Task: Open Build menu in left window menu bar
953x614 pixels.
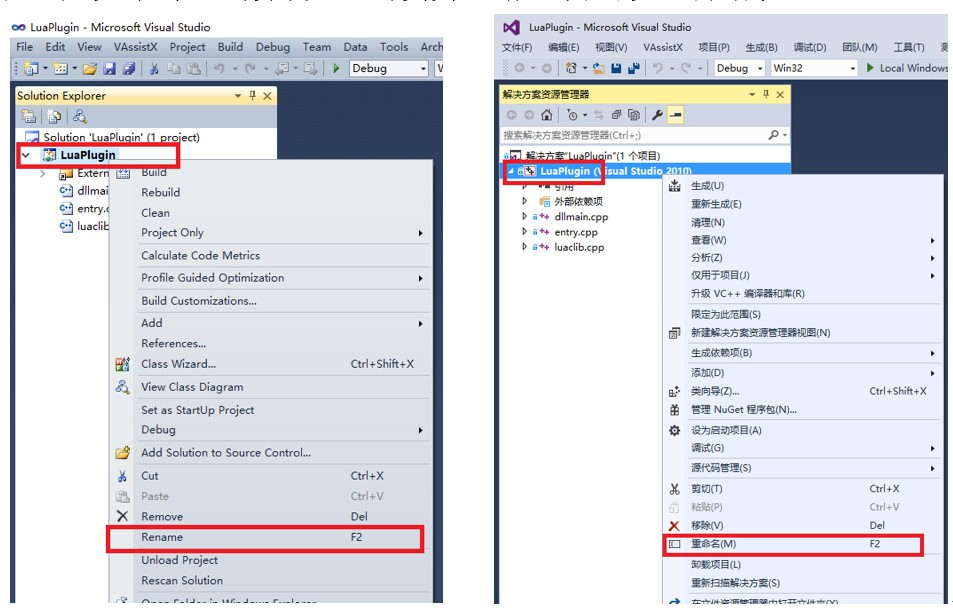Action: 230,47
